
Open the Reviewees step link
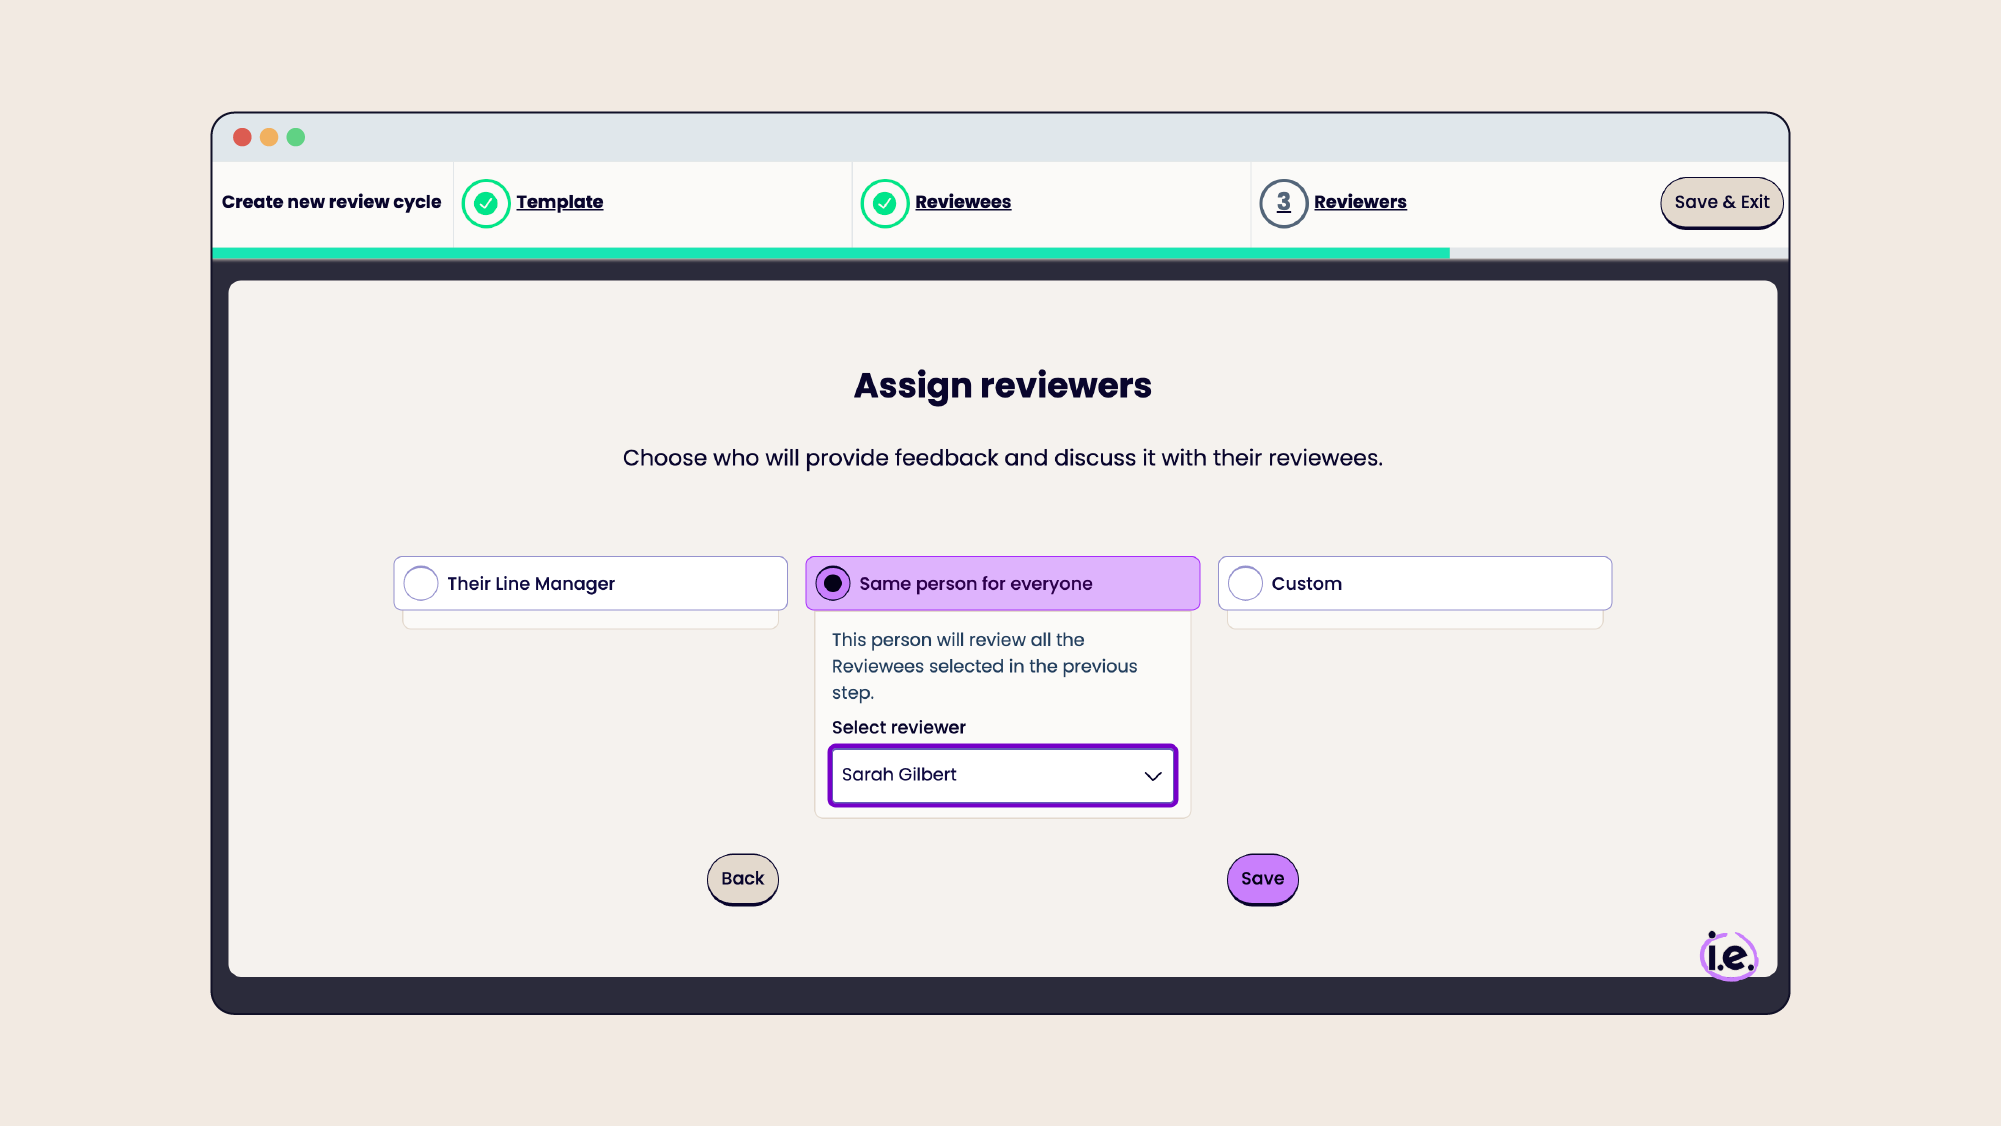pyautogui.click(x=963, y=201)
